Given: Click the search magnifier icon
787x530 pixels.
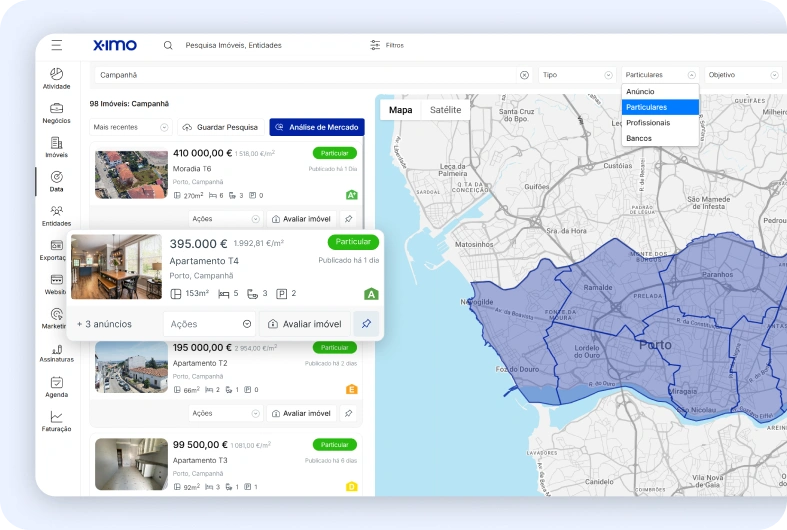Looking at the screenshot, I should [168, 45].
